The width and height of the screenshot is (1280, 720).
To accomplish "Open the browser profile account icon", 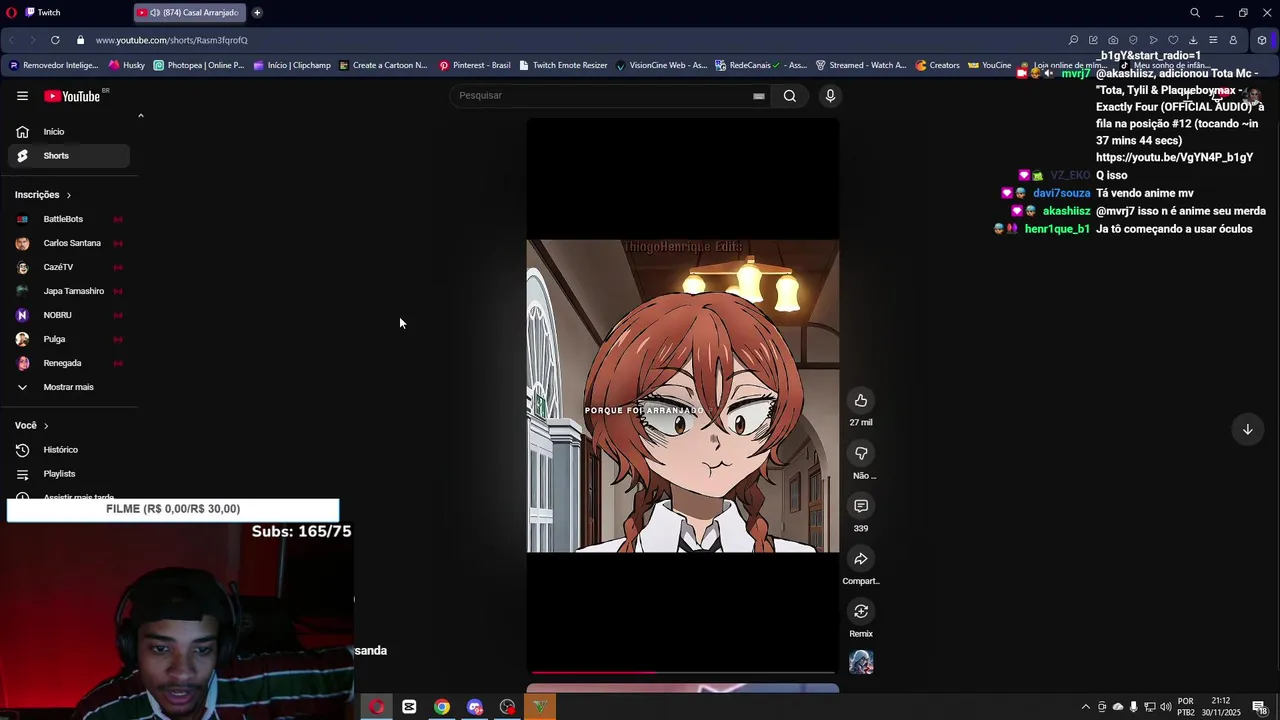I will tap(1233, 40).
